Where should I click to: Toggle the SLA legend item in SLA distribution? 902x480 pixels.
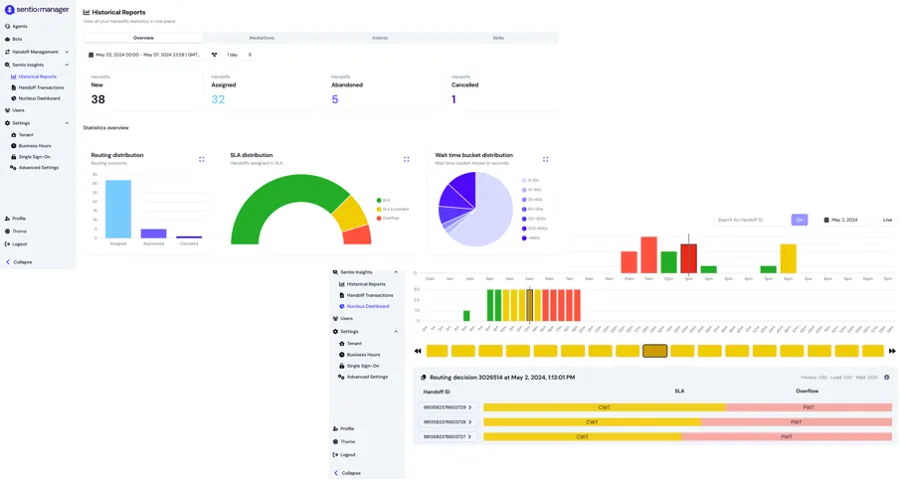click(x=383, y=200)
